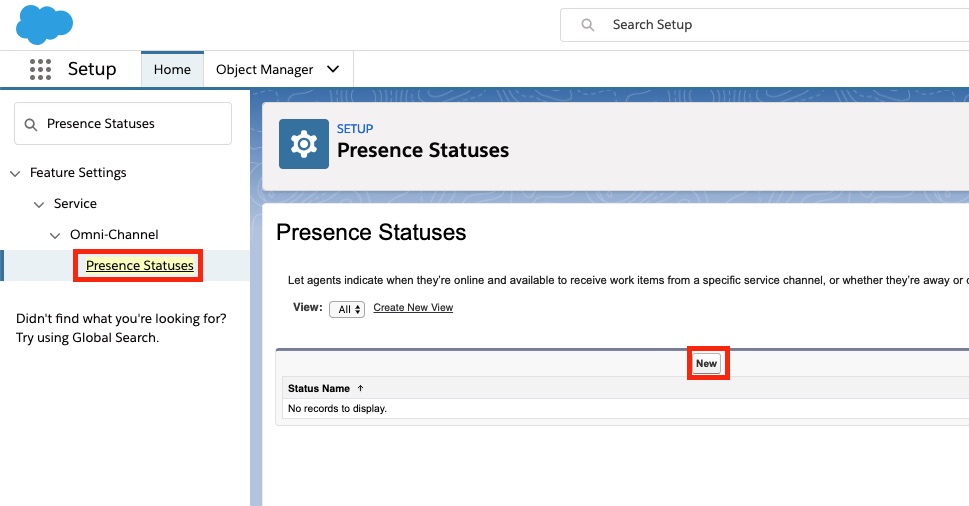Collapse the Service tree chevron
Screen dimensions: 969x506
[x=39, y=205]
